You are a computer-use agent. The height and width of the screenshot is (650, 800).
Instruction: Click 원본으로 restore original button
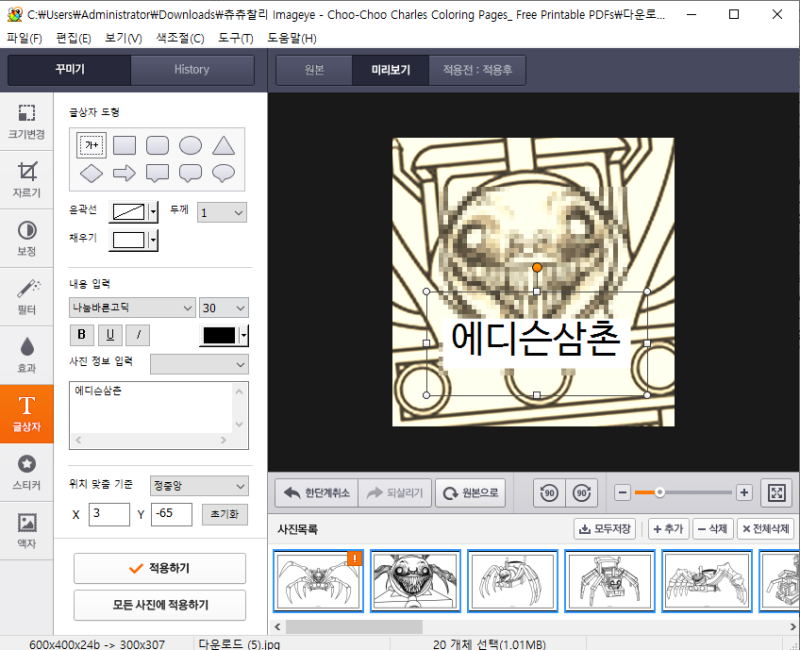[x=470, y=493]
